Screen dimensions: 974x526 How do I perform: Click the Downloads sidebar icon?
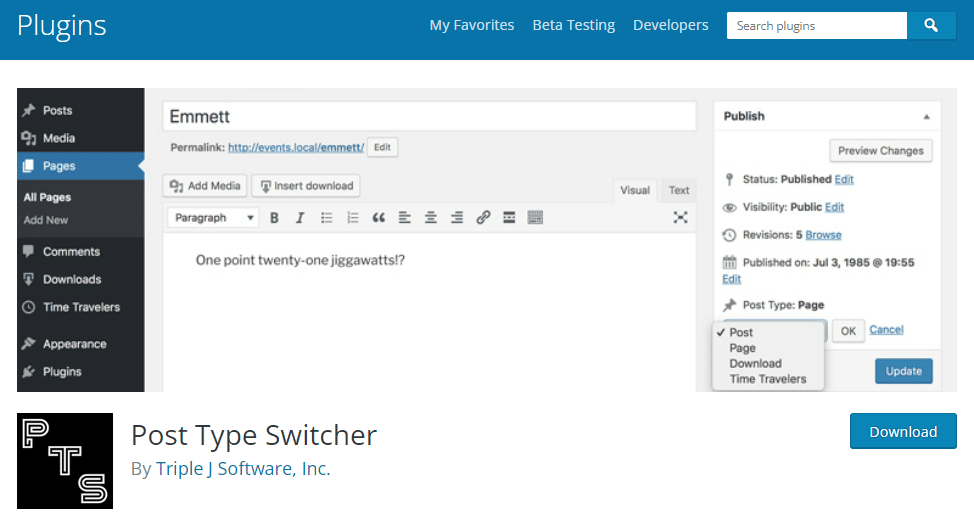(x=29, y=279)
